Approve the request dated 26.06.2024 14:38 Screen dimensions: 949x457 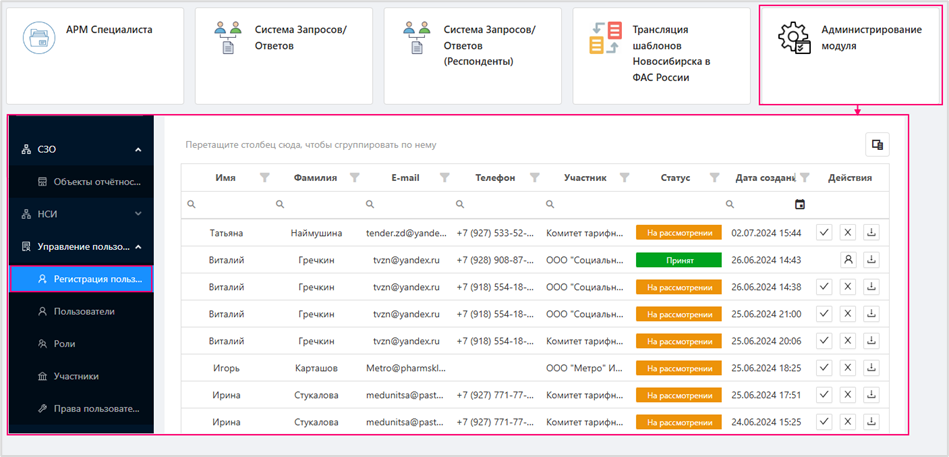824,286
